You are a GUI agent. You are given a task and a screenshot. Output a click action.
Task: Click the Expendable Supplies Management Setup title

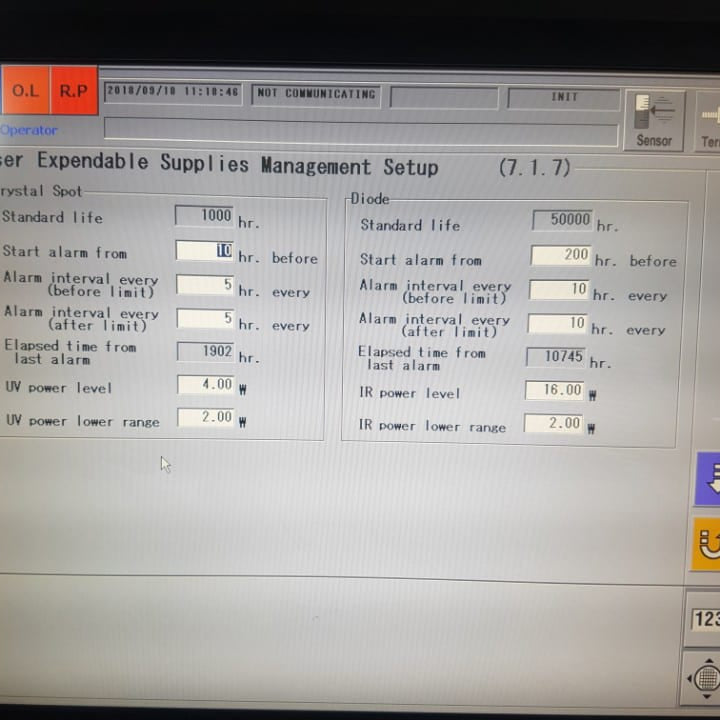(x=237, y=165)
